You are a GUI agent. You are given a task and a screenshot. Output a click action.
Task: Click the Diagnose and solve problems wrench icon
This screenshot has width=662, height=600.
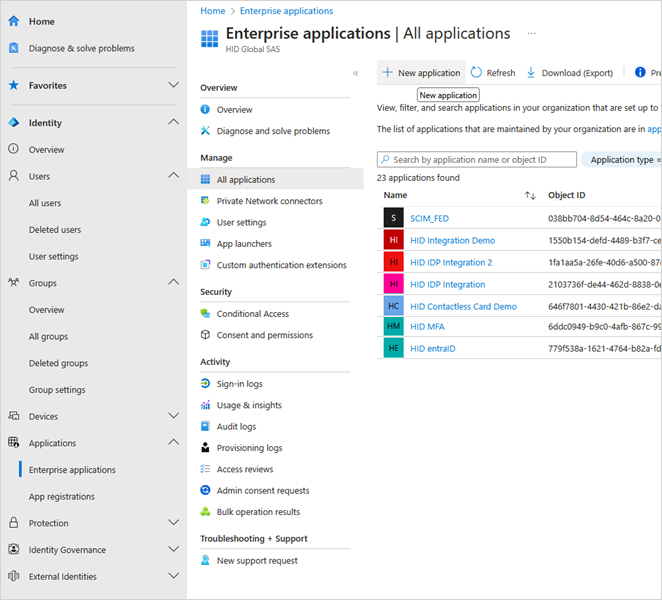click(205, 130)
